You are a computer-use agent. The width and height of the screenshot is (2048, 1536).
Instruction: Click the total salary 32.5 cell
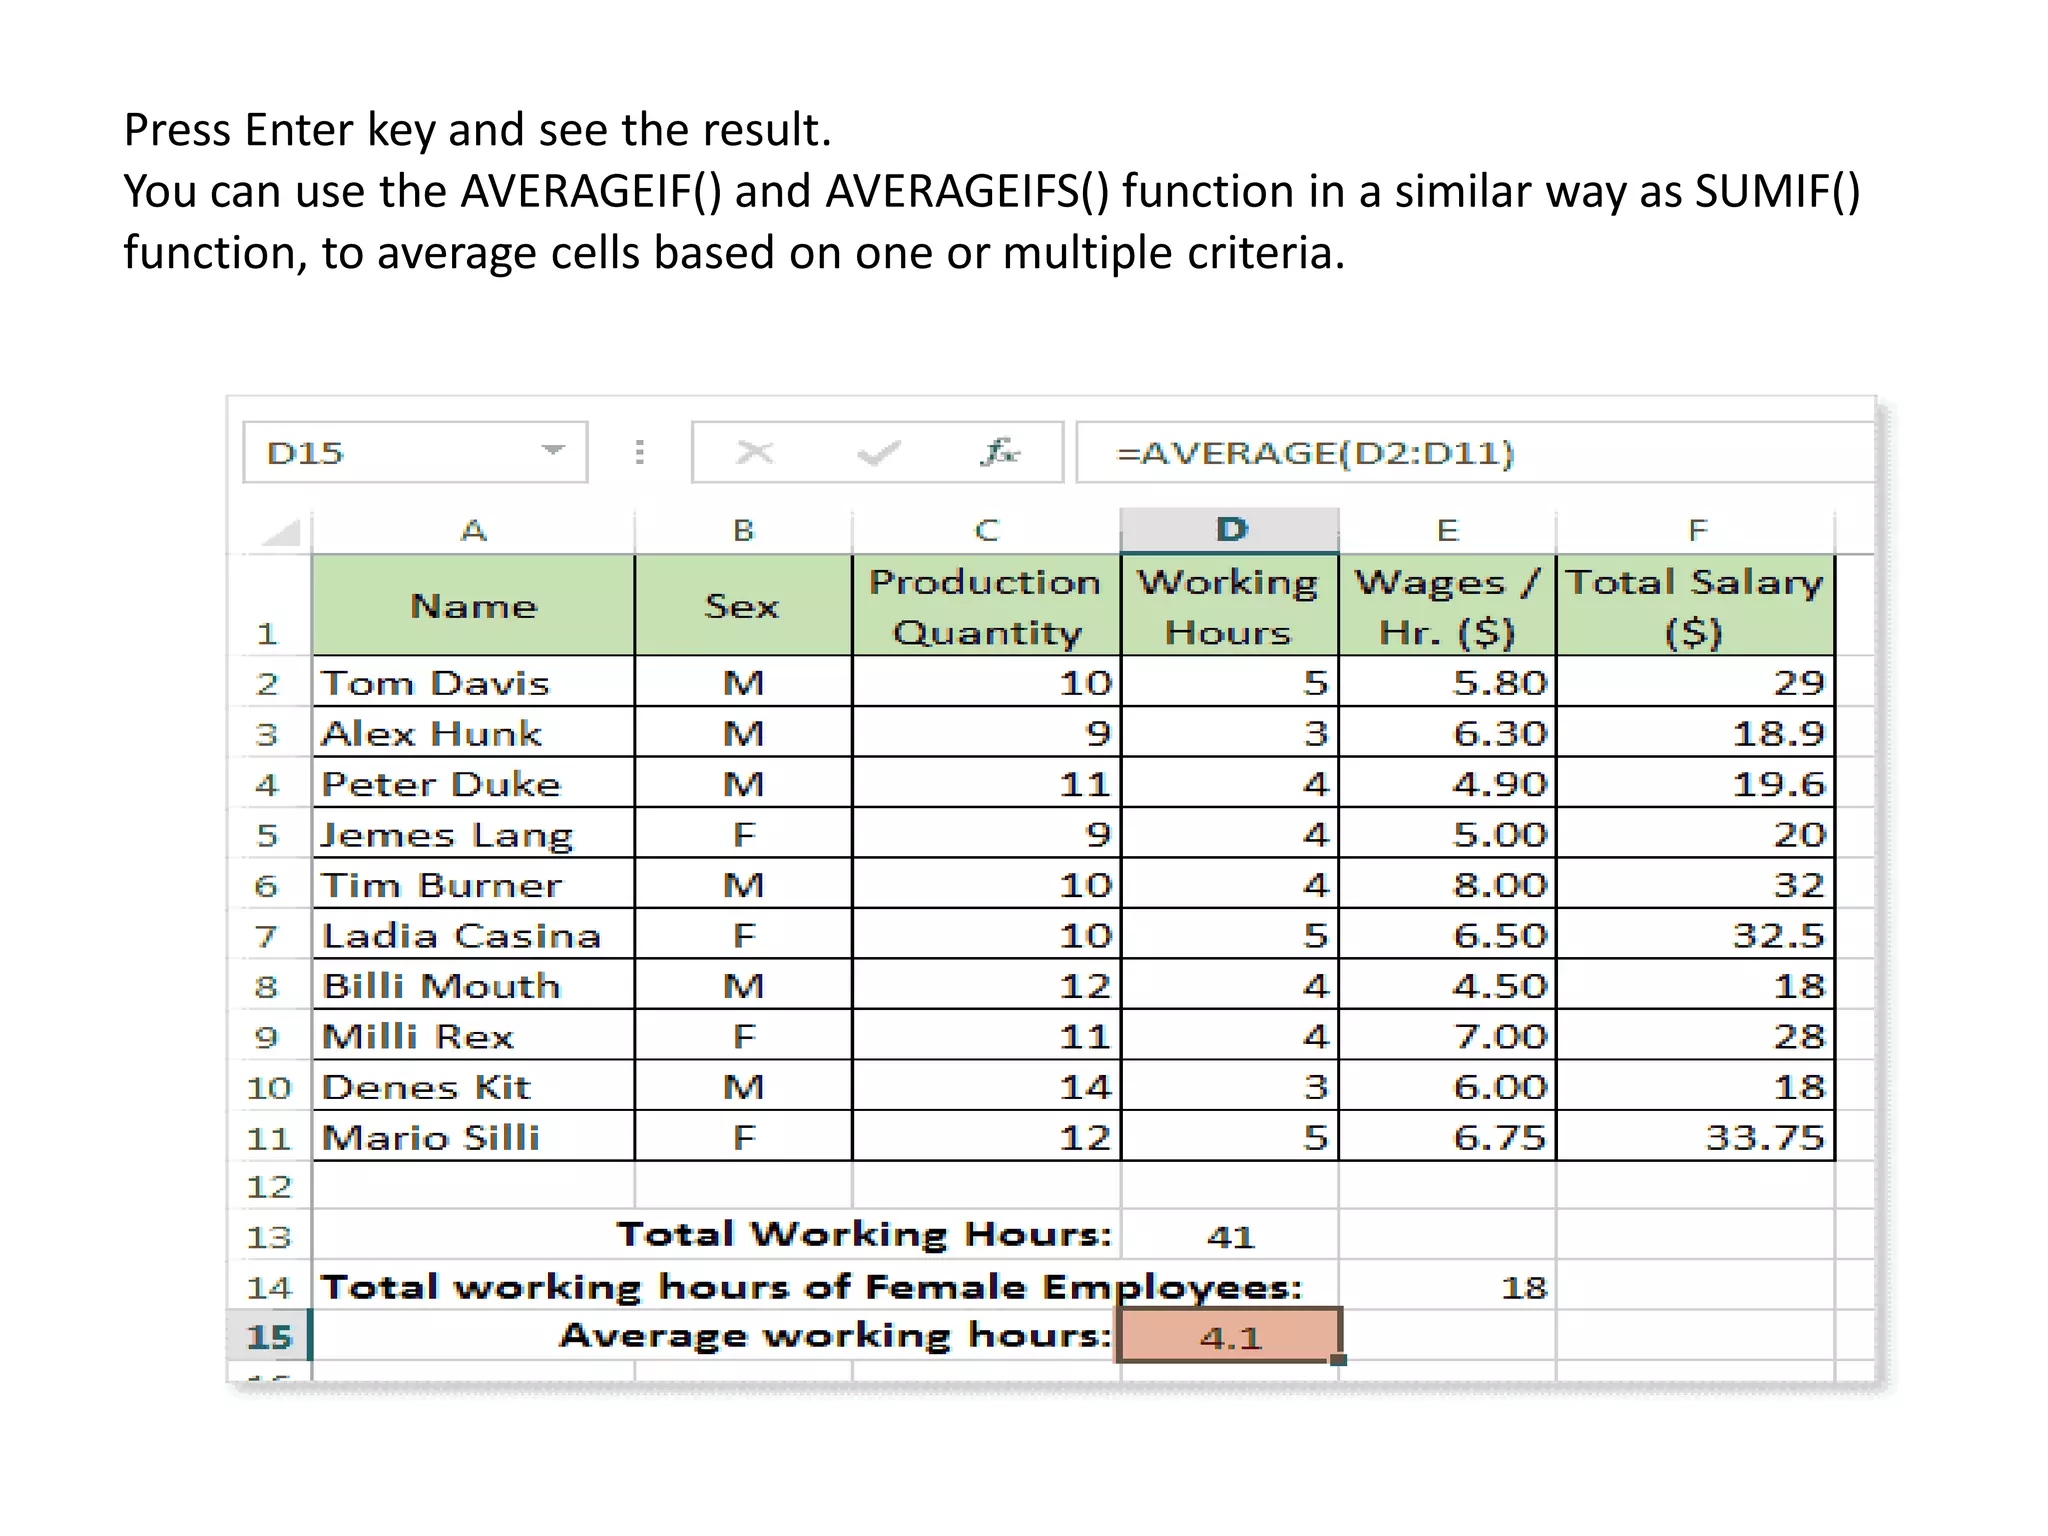pyautogui.click(x=1696, y=935)
